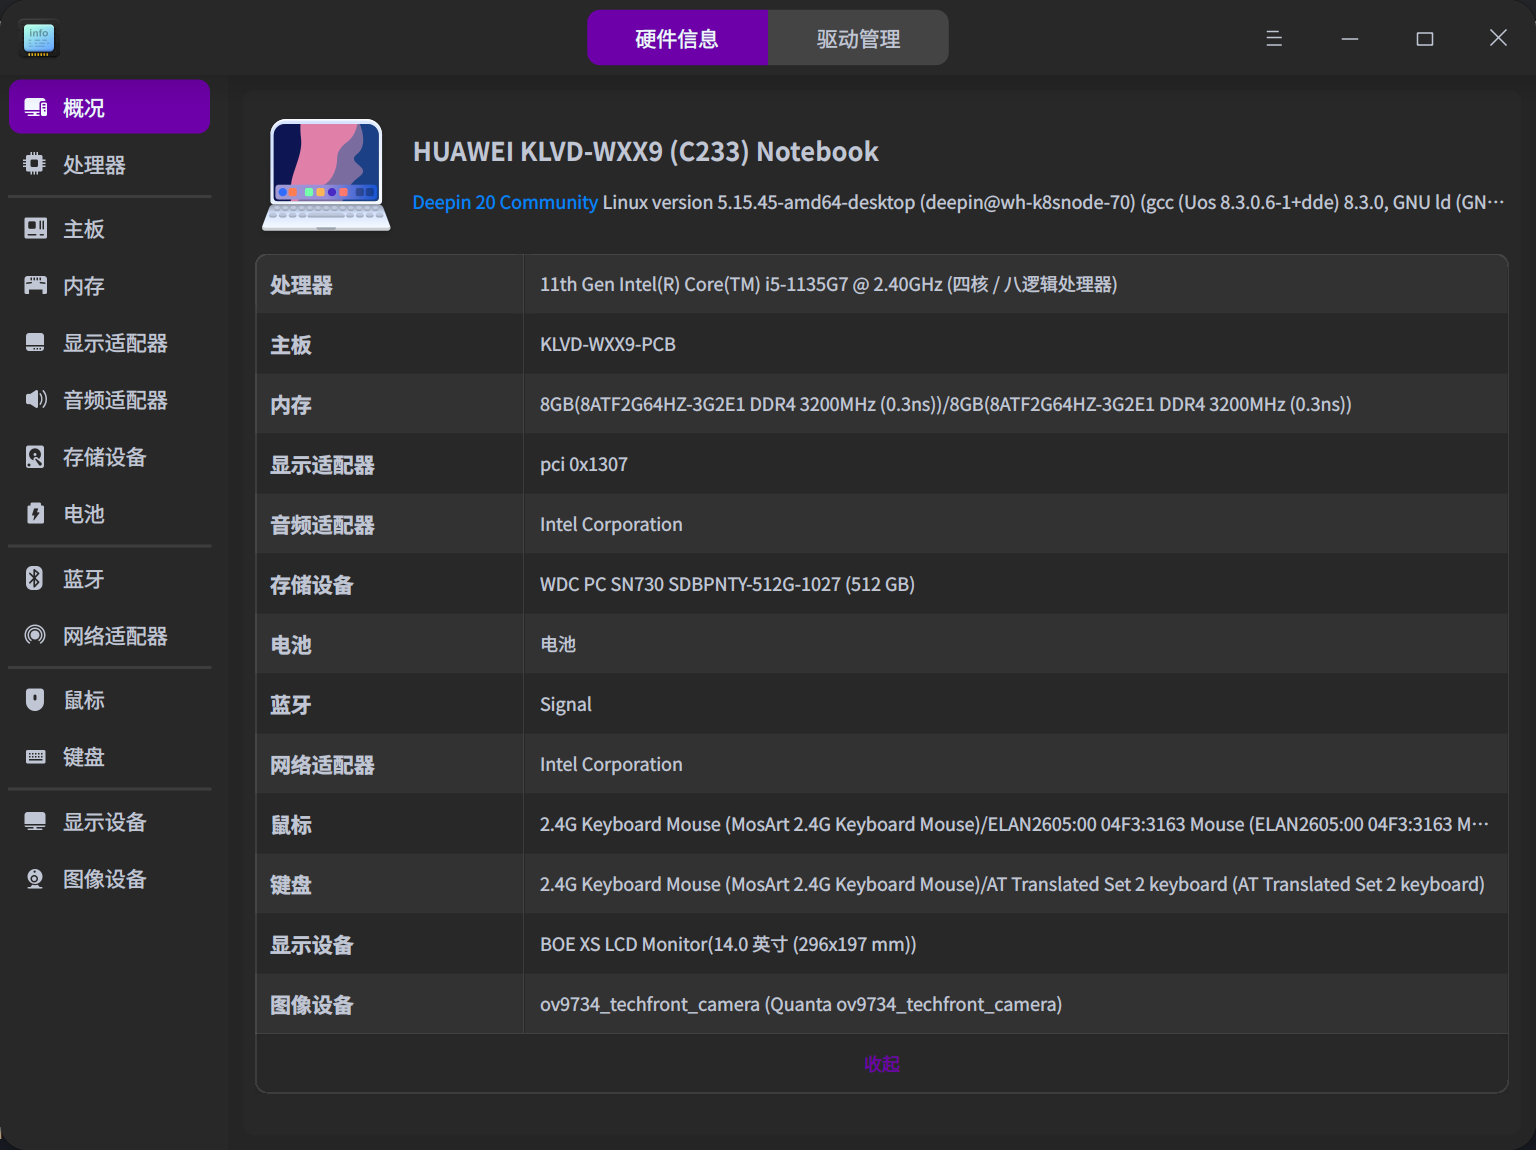Select the Signal Bluetooth value text
This screenshot has width=1536, height=1150.
(566, 704)
